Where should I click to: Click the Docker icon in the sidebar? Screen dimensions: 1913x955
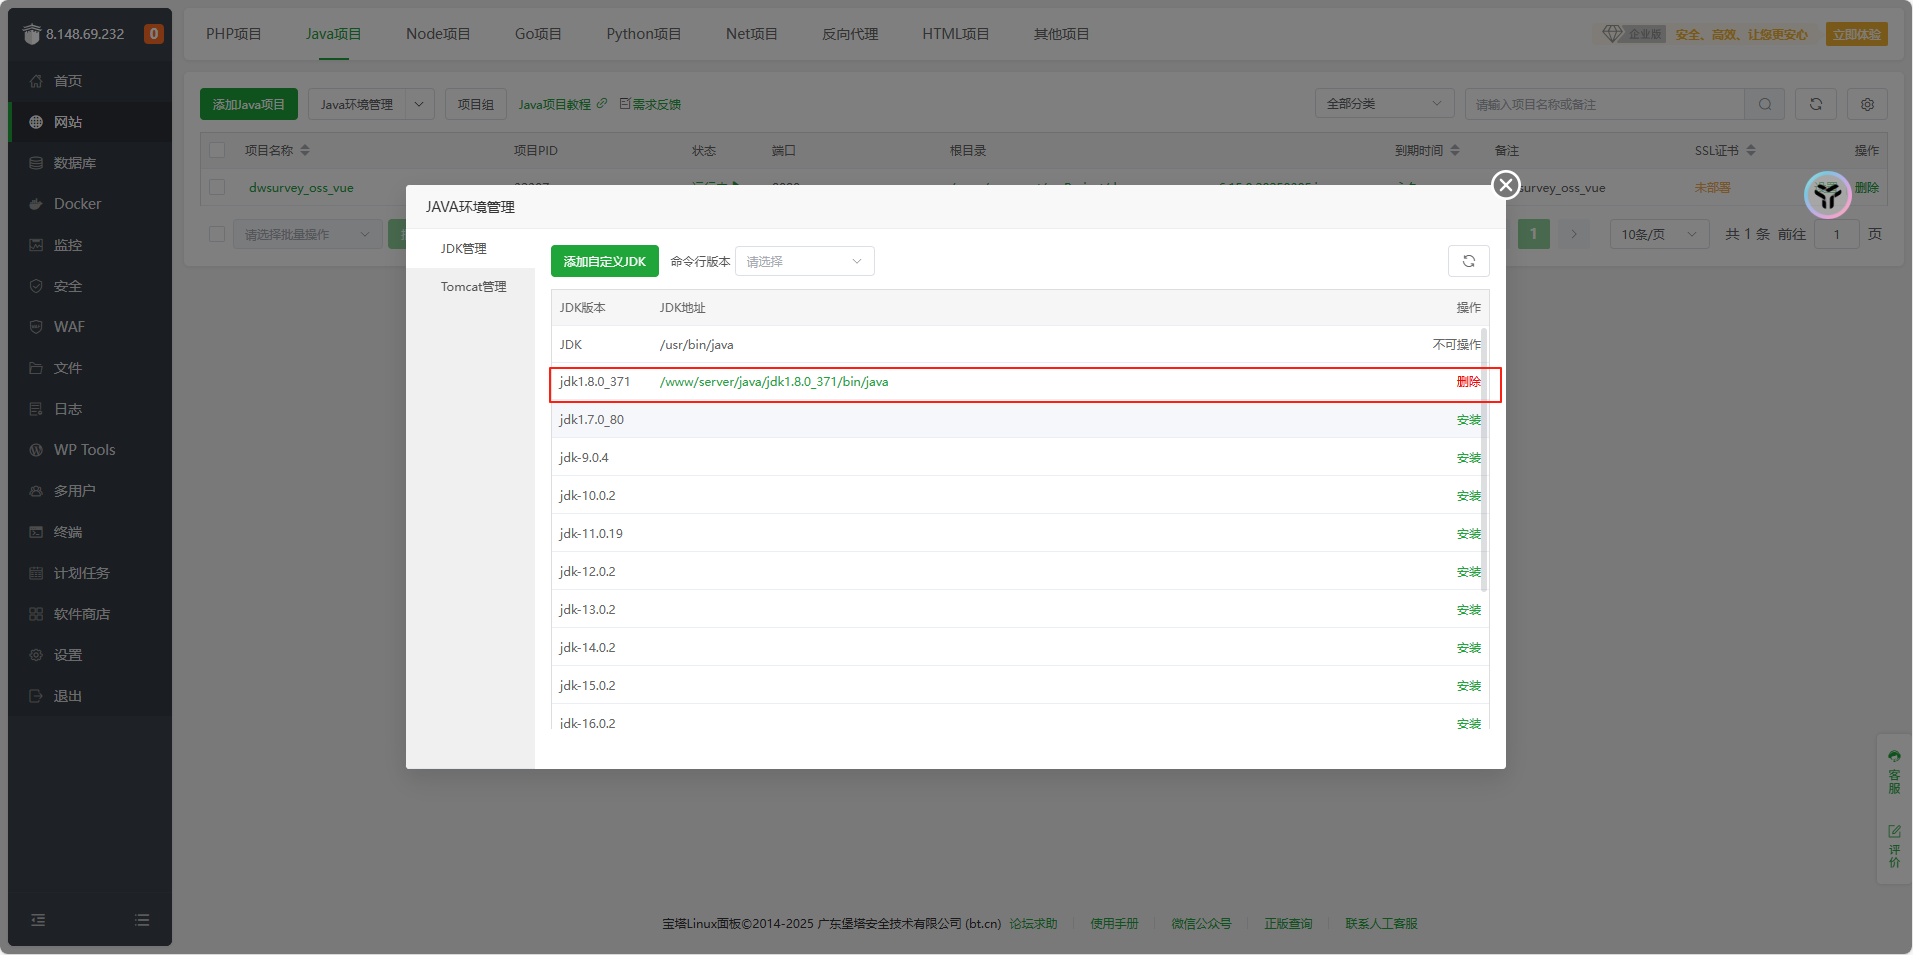click(36, 204)
